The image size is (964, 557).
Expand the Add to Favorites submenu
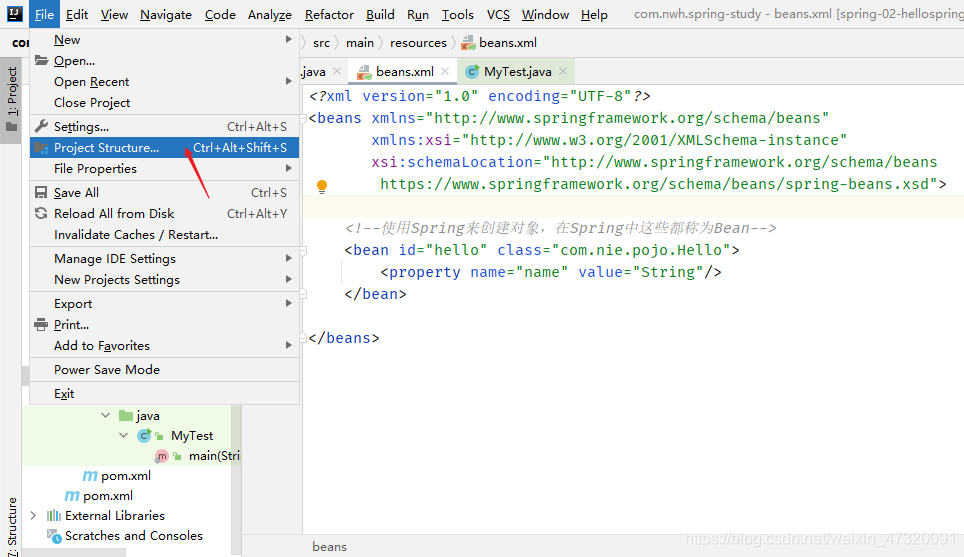click(288, 346)
